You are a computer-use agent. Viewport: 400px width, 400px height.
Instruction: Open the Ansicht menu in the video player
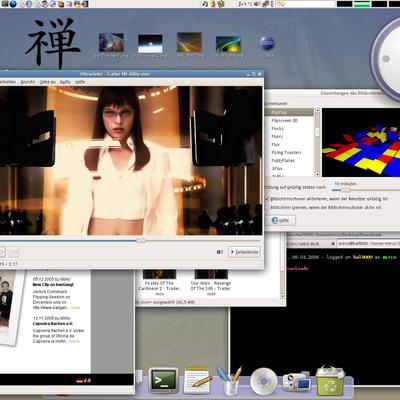click(x=28, y=82)
